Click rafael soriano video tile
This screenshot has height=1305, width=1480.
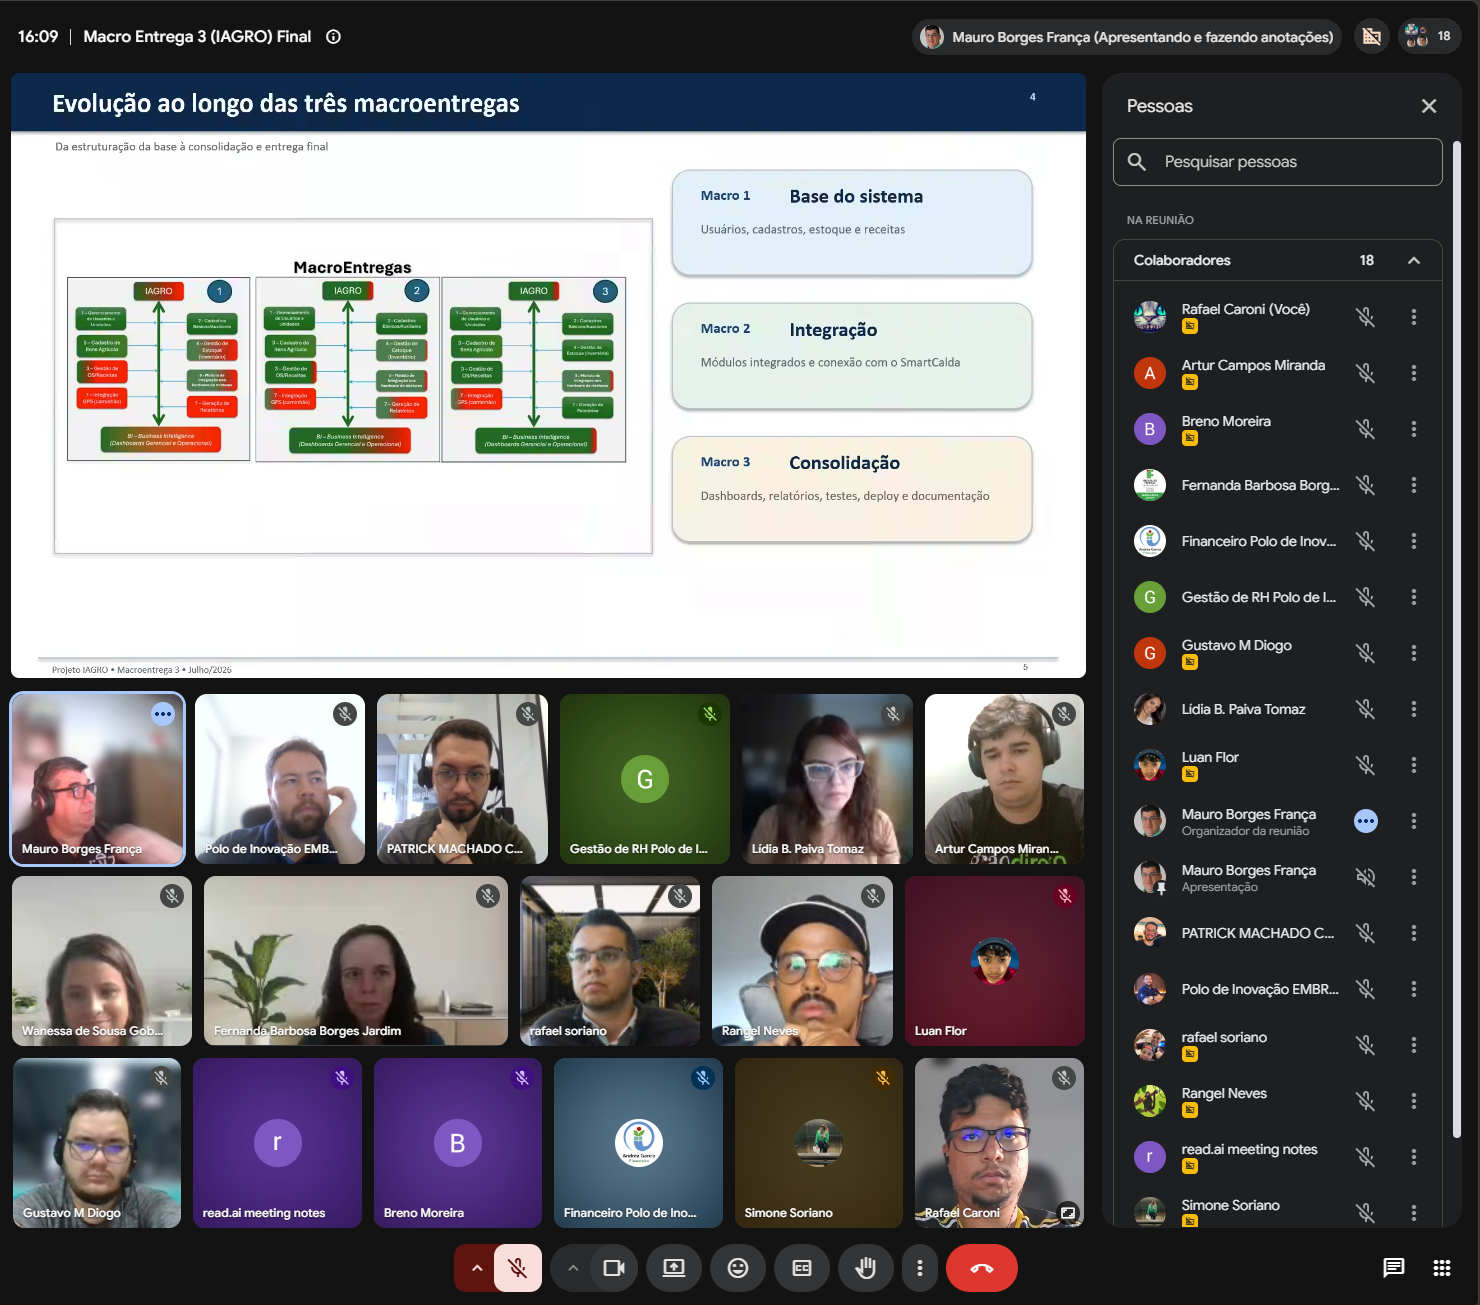(610, 961)
